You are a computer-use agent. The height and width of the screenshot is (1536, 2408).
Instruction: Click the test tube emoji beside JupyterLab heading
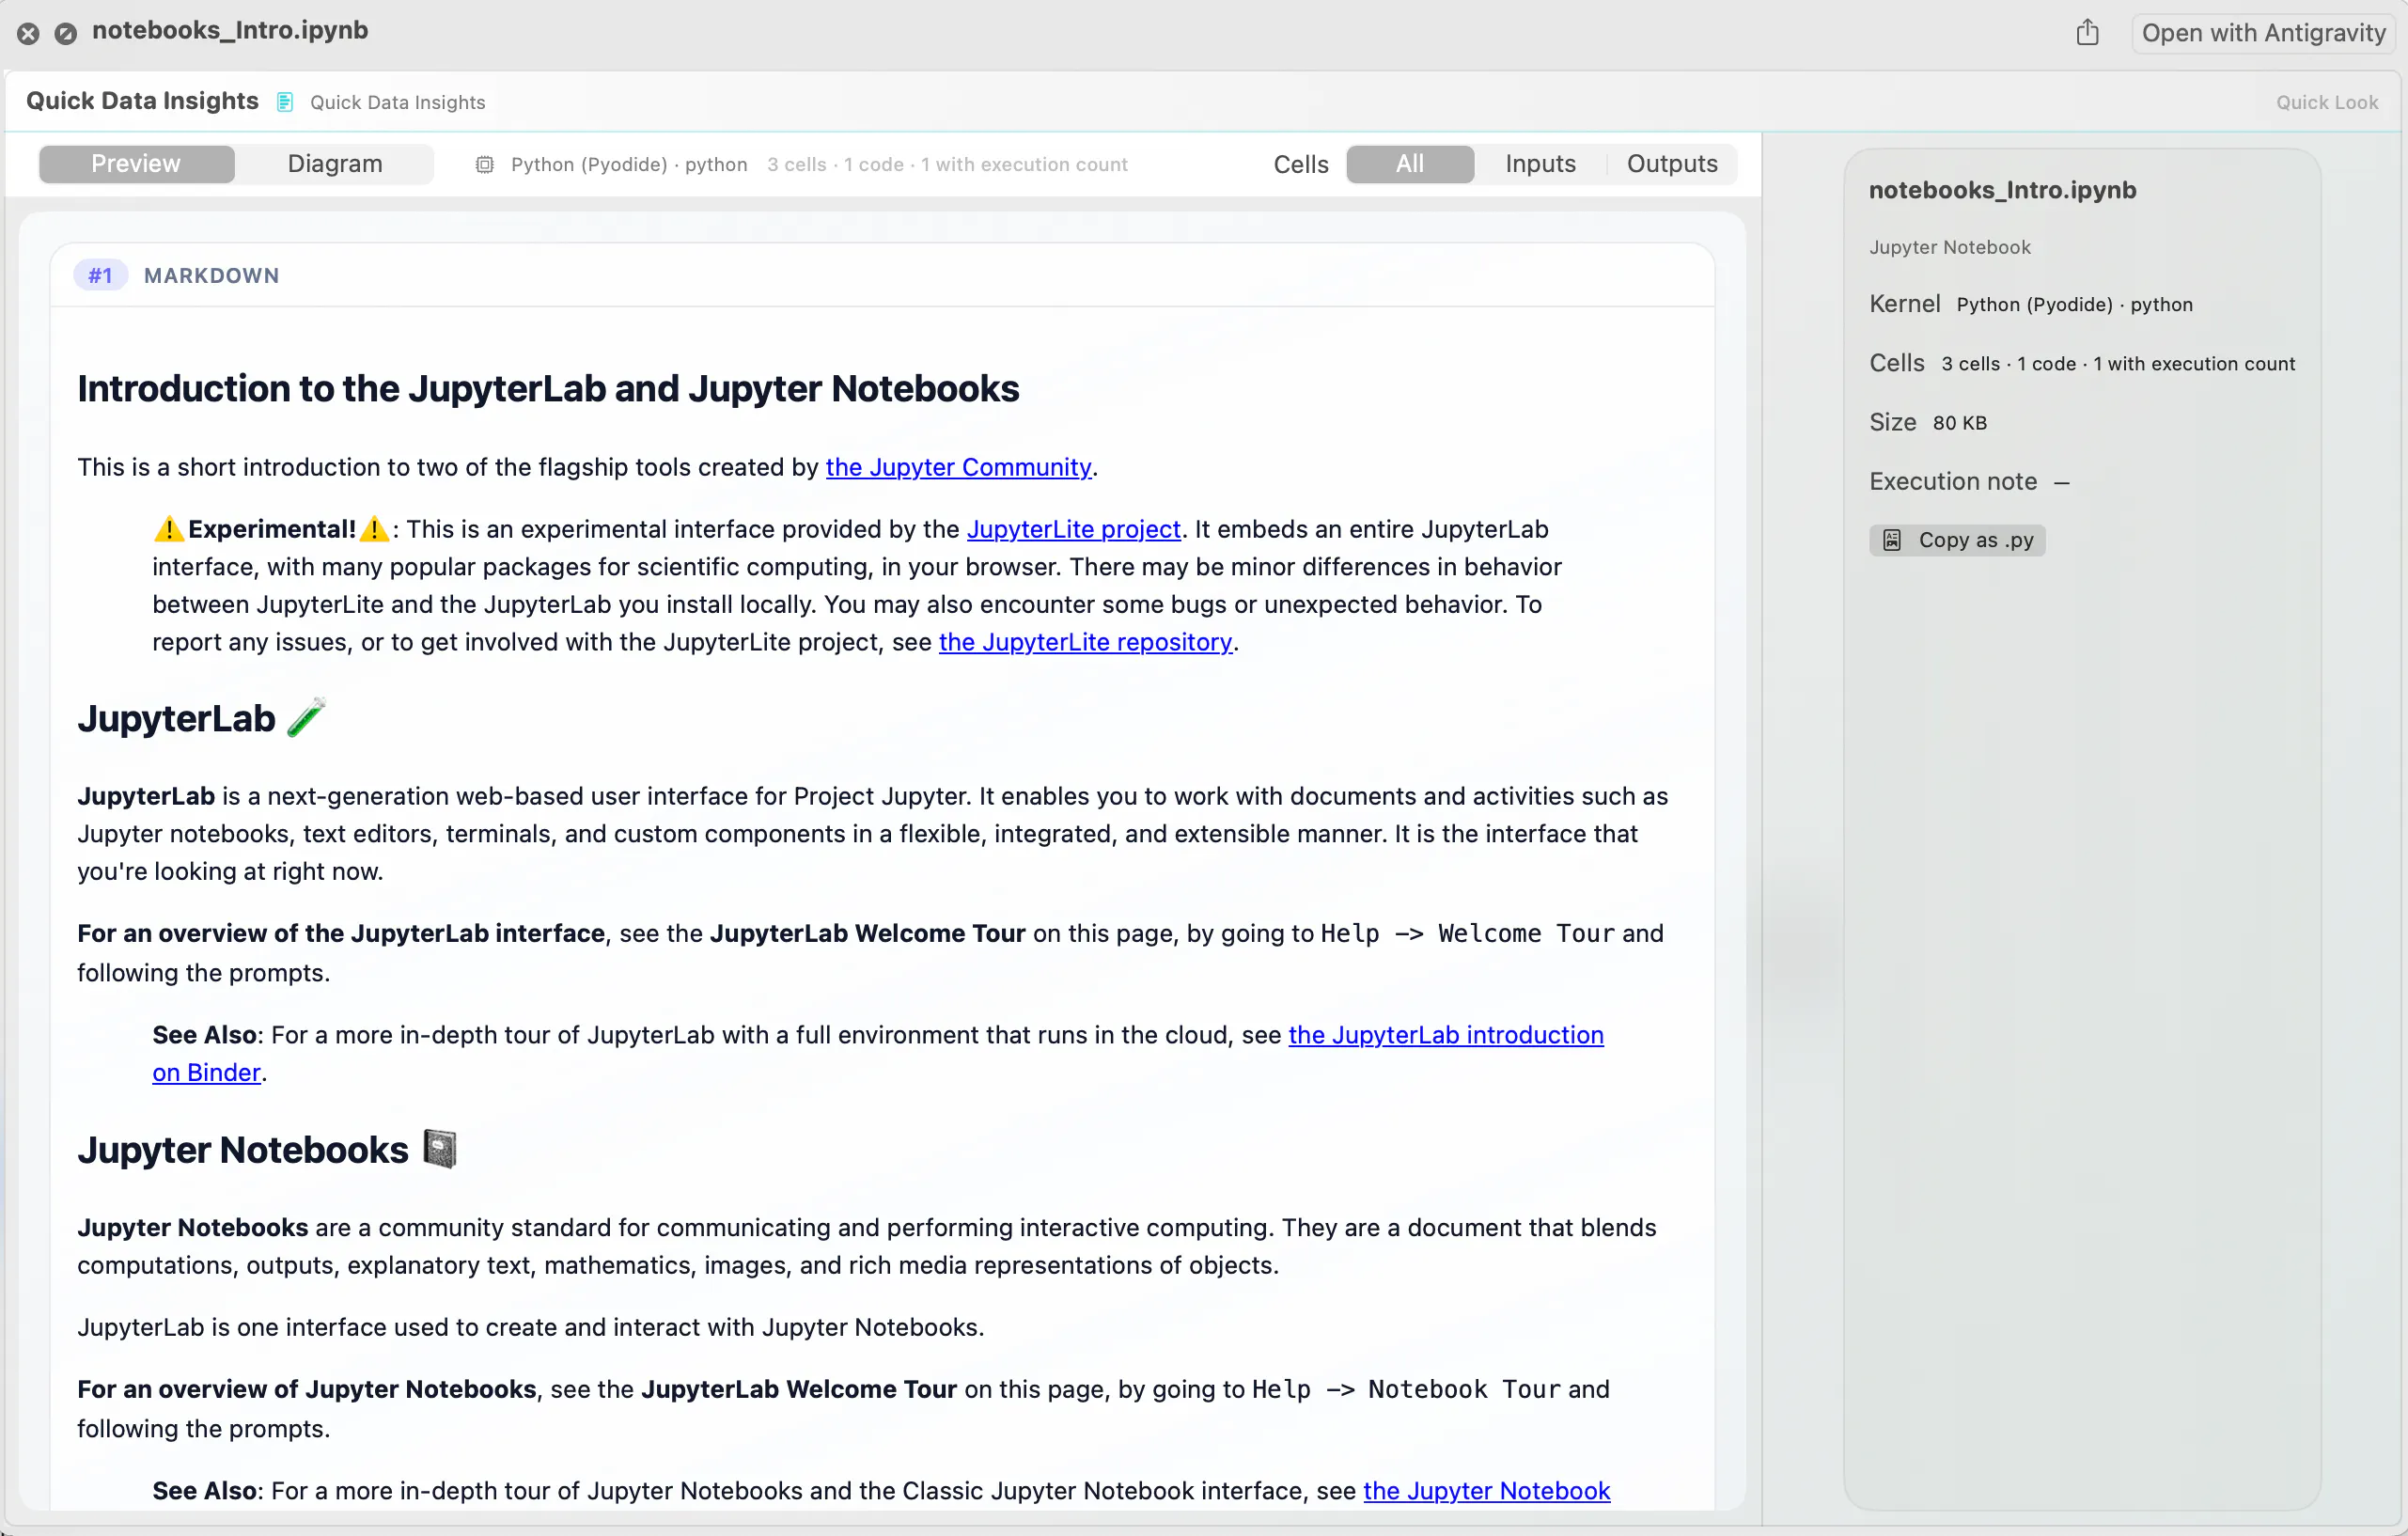pyautogui.click(x=306, y=717)
